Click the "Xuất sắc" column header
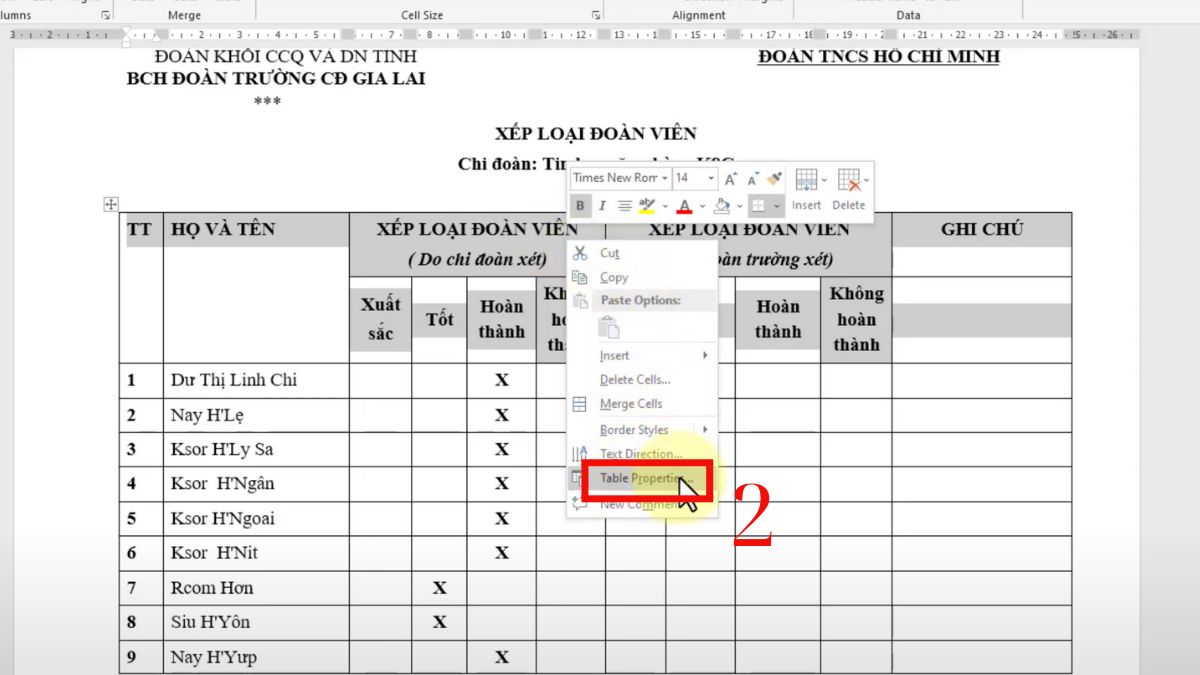The height and width of the screenshot is (675, 1200). pos(380,319)
